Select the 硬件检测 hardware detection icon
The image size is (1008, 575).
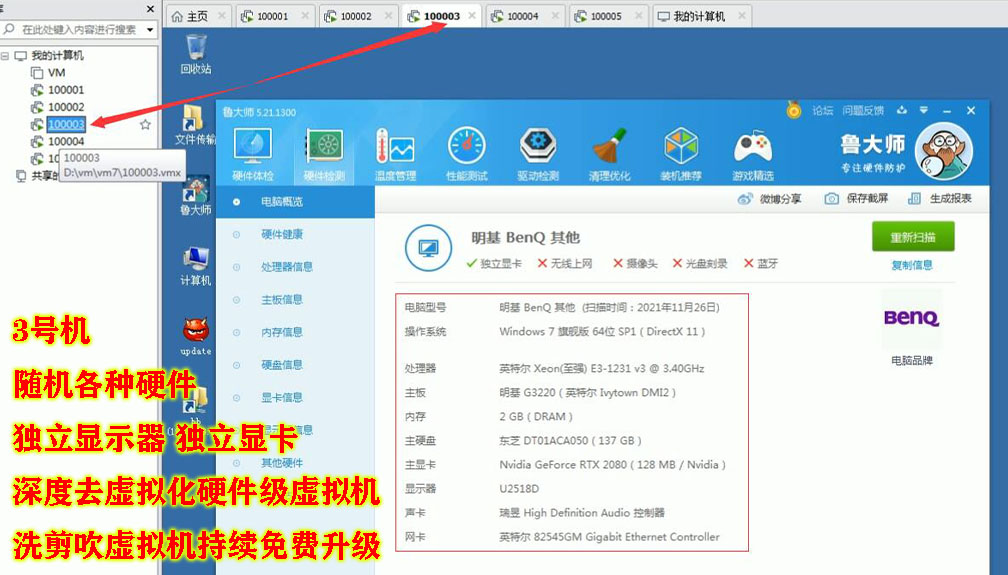[x=324, y=154]
